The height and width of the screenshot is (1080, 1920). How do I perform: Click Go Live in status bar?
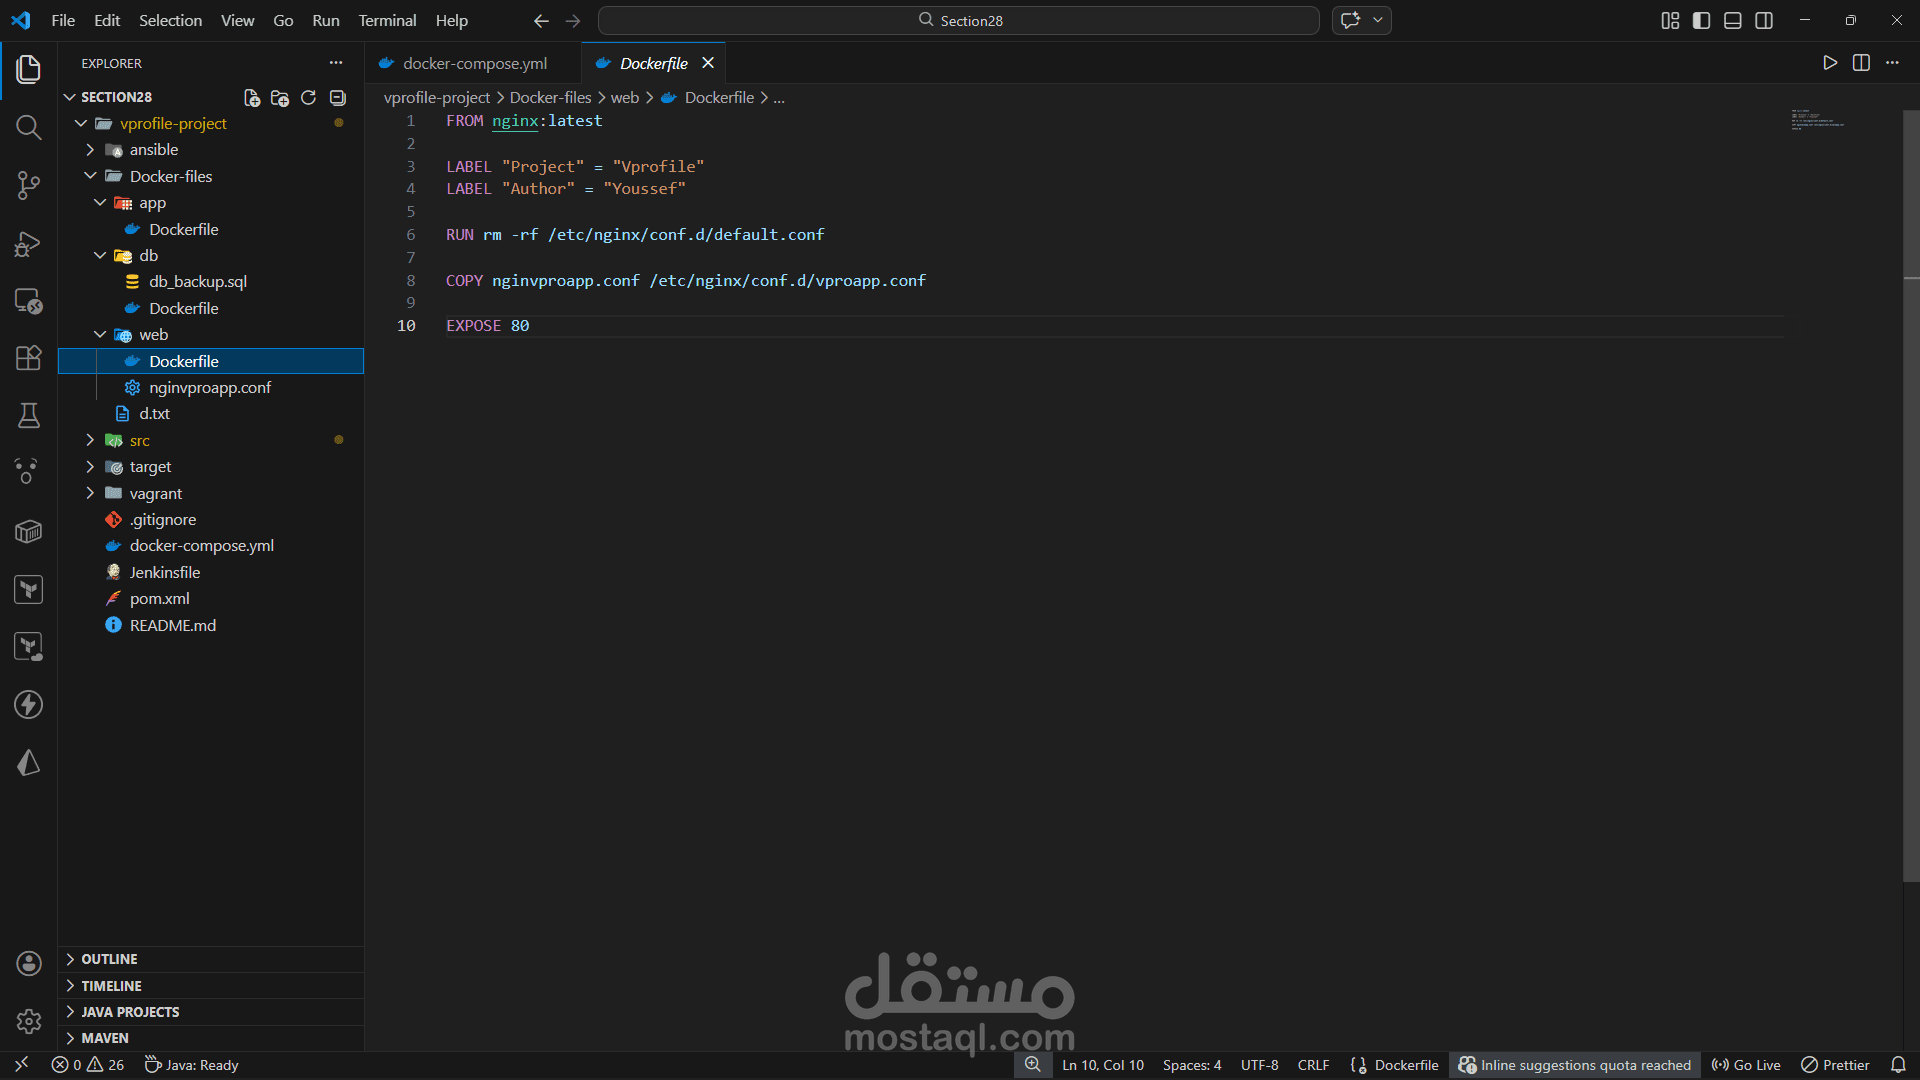pyautogui.click(x=1746, y=1065)
